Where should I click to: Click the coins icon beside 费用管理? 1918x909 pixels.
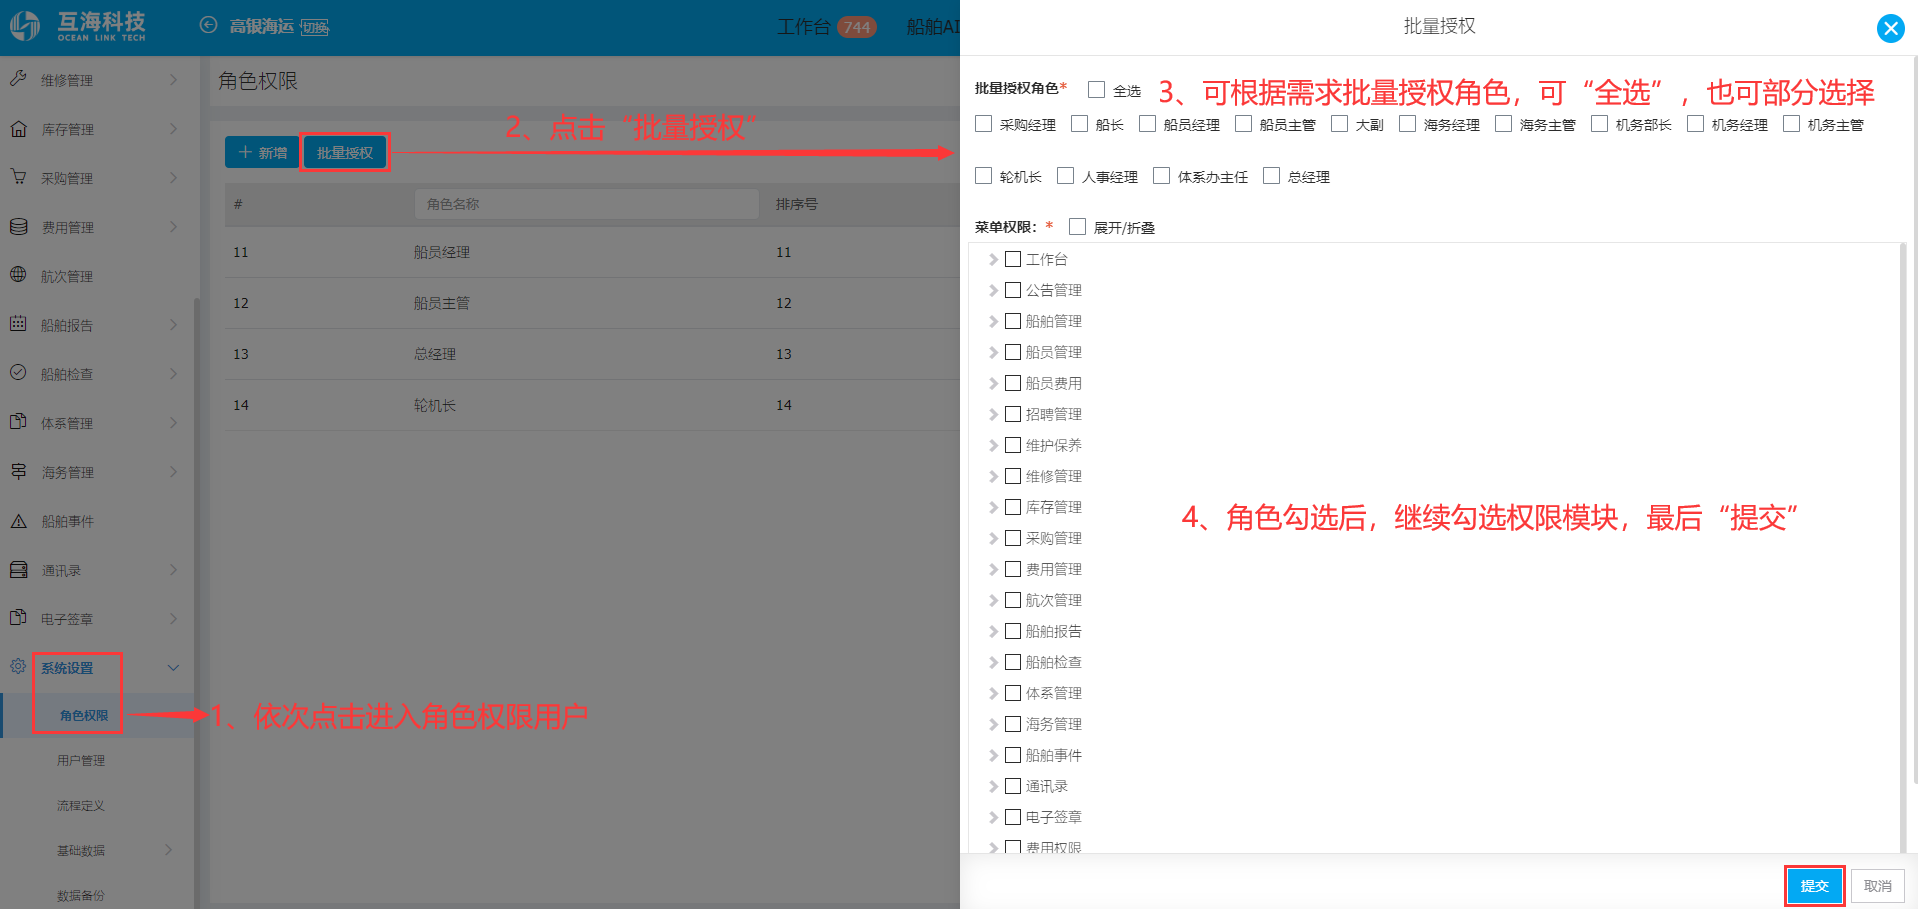[18, 226]
